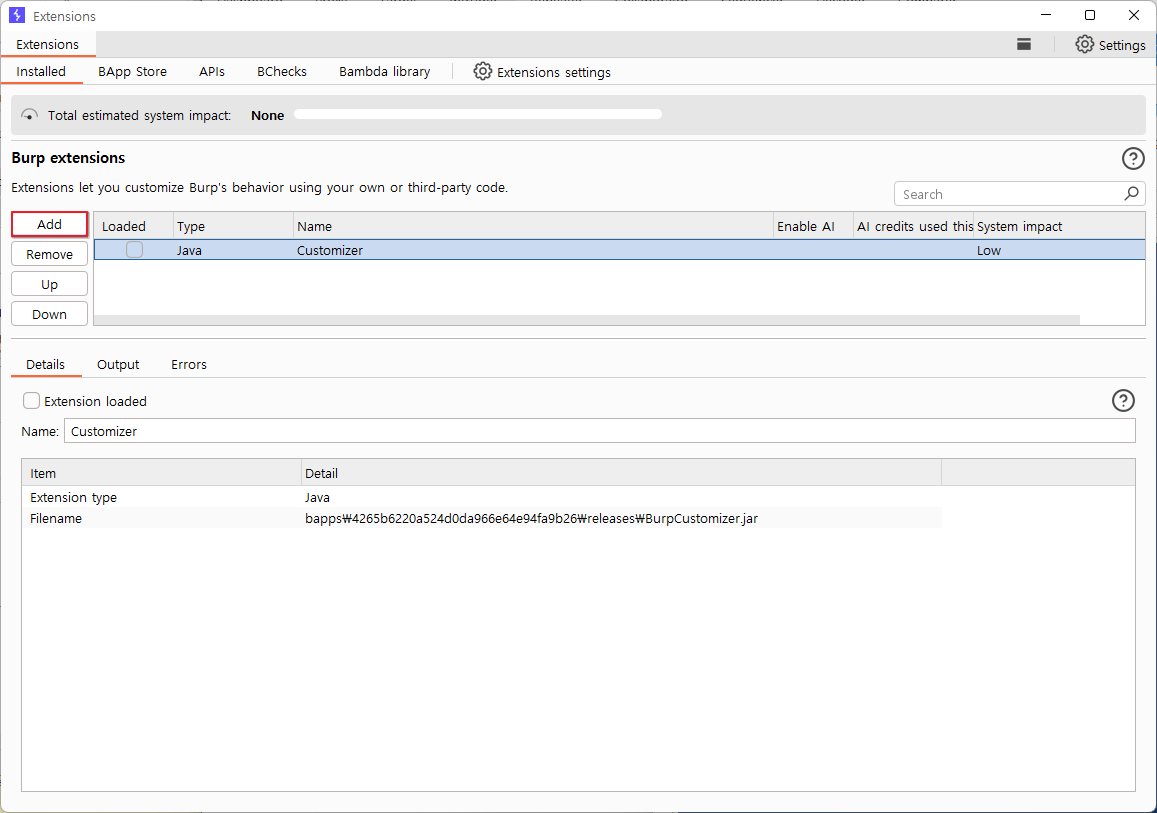Sort by the Loaded column header
This screenshot has height=813, width=1157.
[x=134, y=226]
